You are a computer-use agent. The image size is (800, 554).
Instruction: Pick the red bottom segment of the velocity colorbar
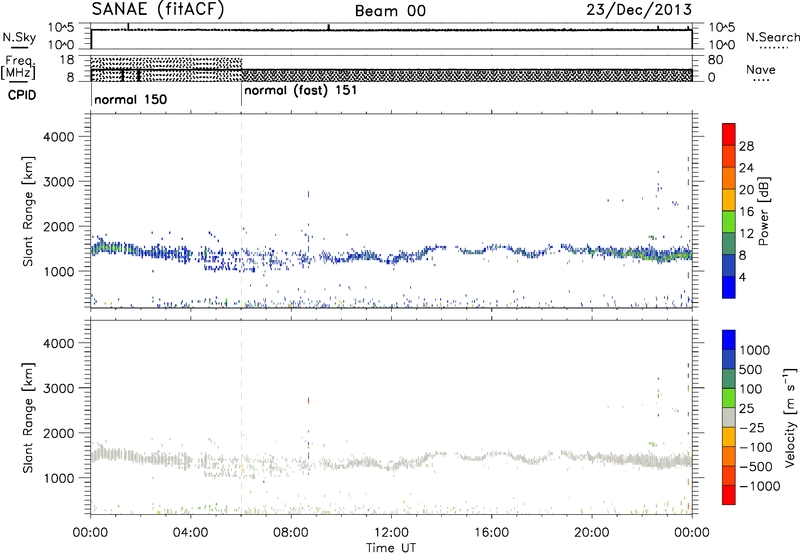[x=729, y=495]
